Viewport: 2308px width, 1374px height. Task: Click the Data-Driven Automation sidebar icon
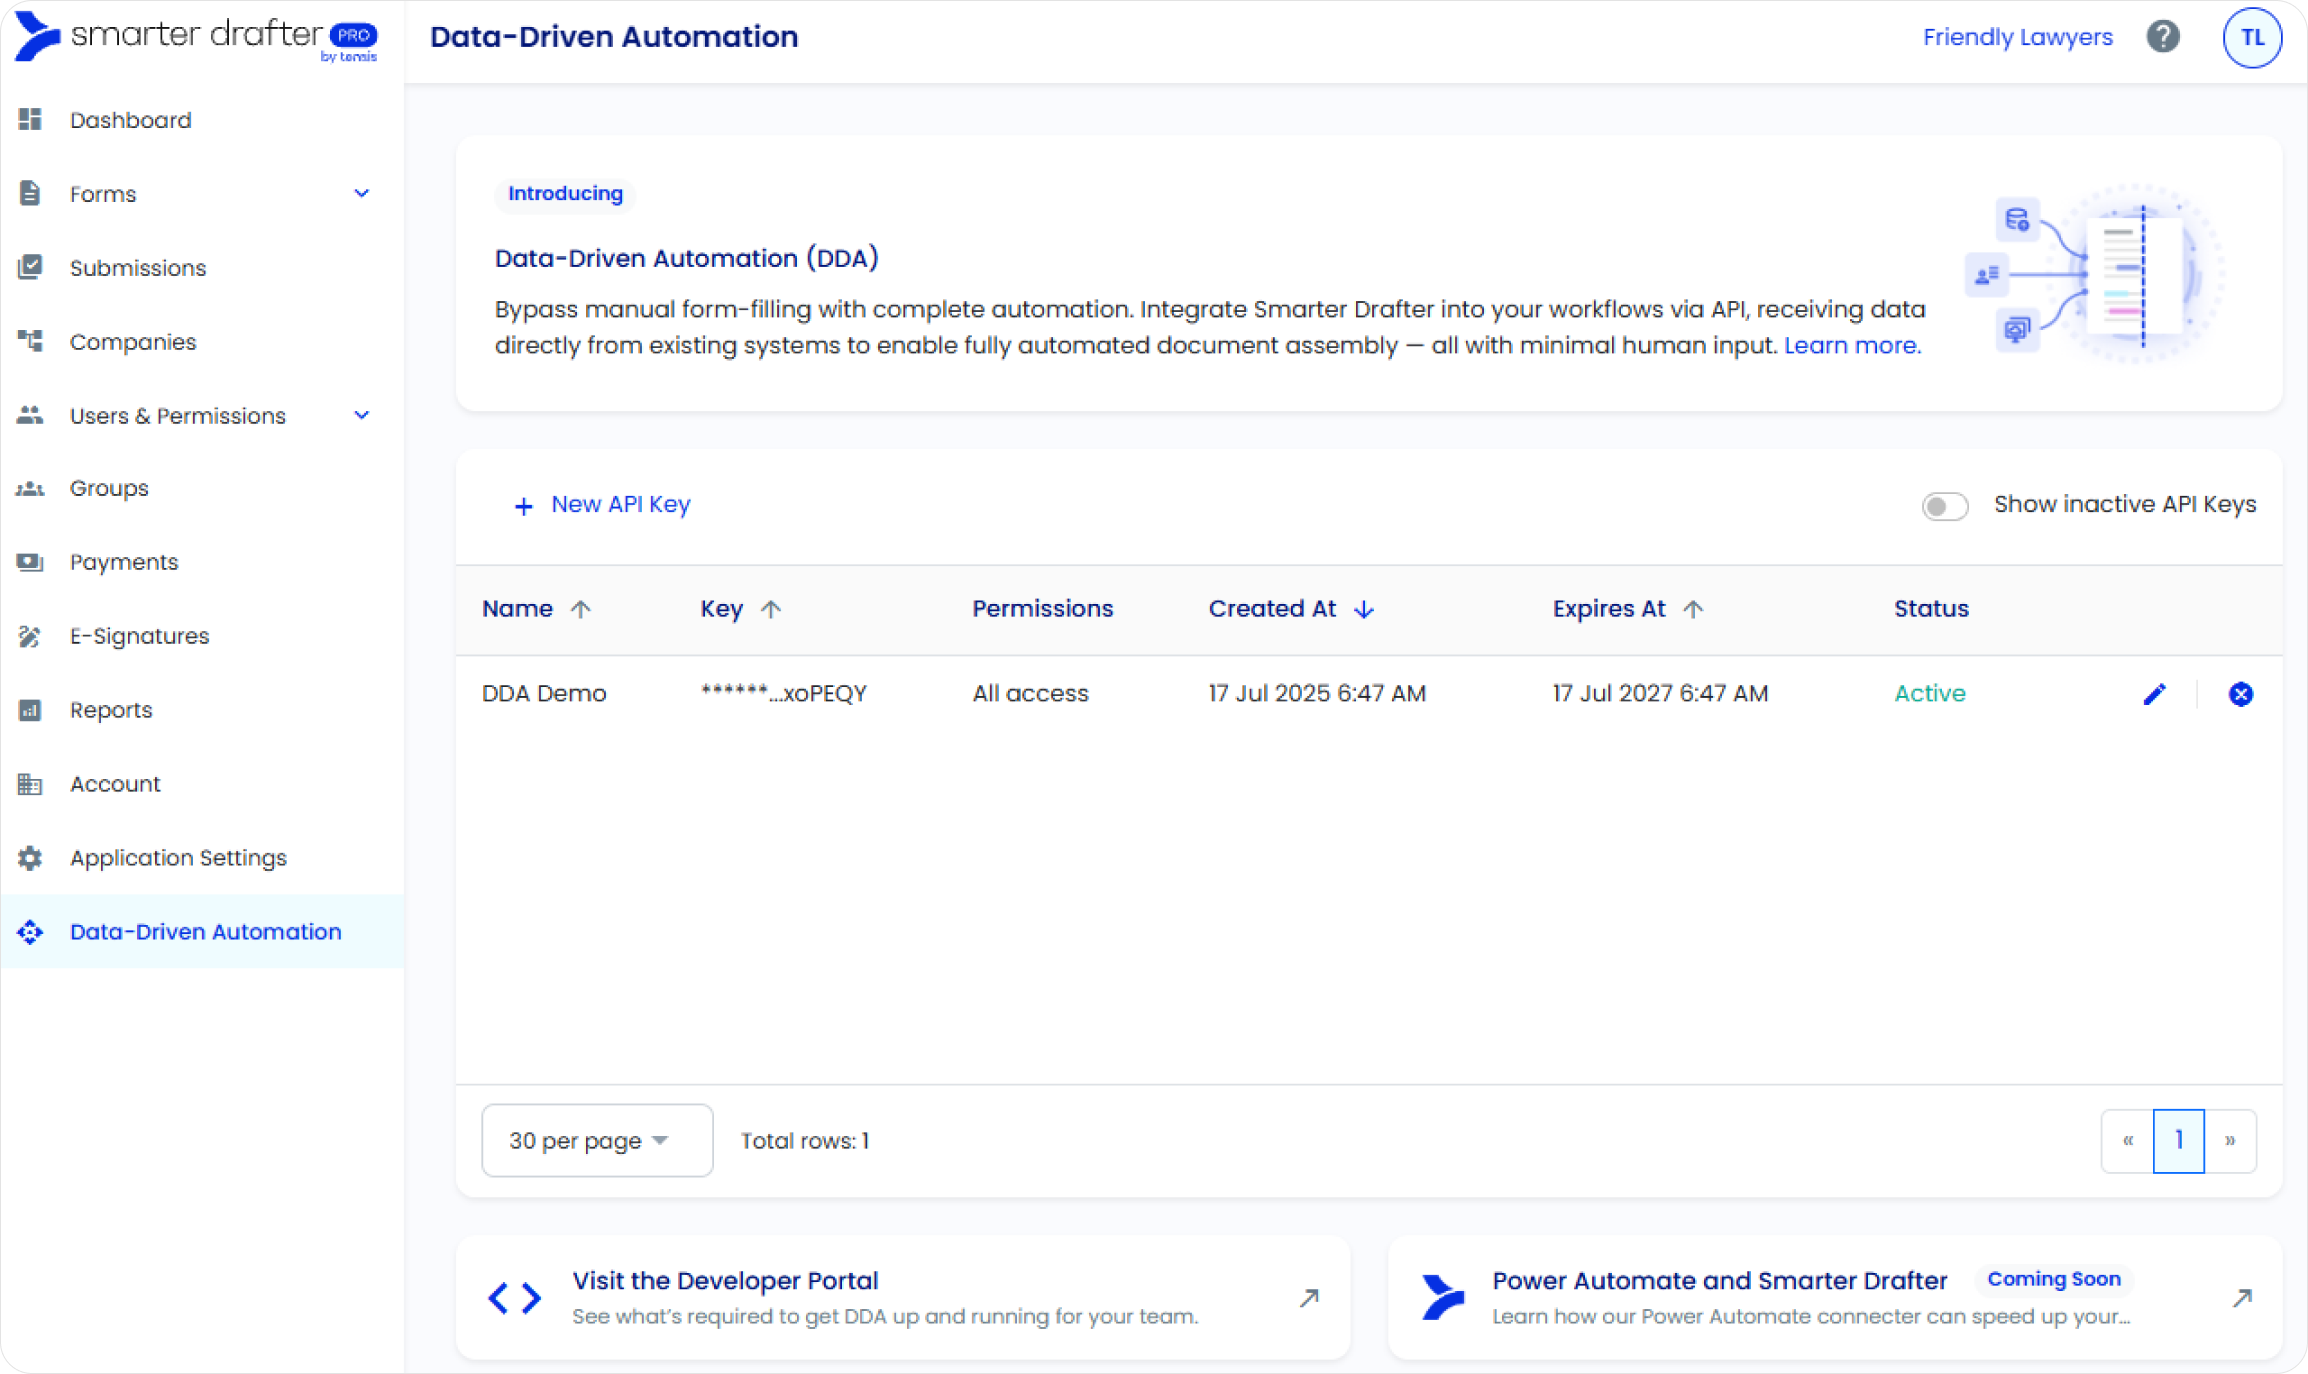[x=30, y=932]
